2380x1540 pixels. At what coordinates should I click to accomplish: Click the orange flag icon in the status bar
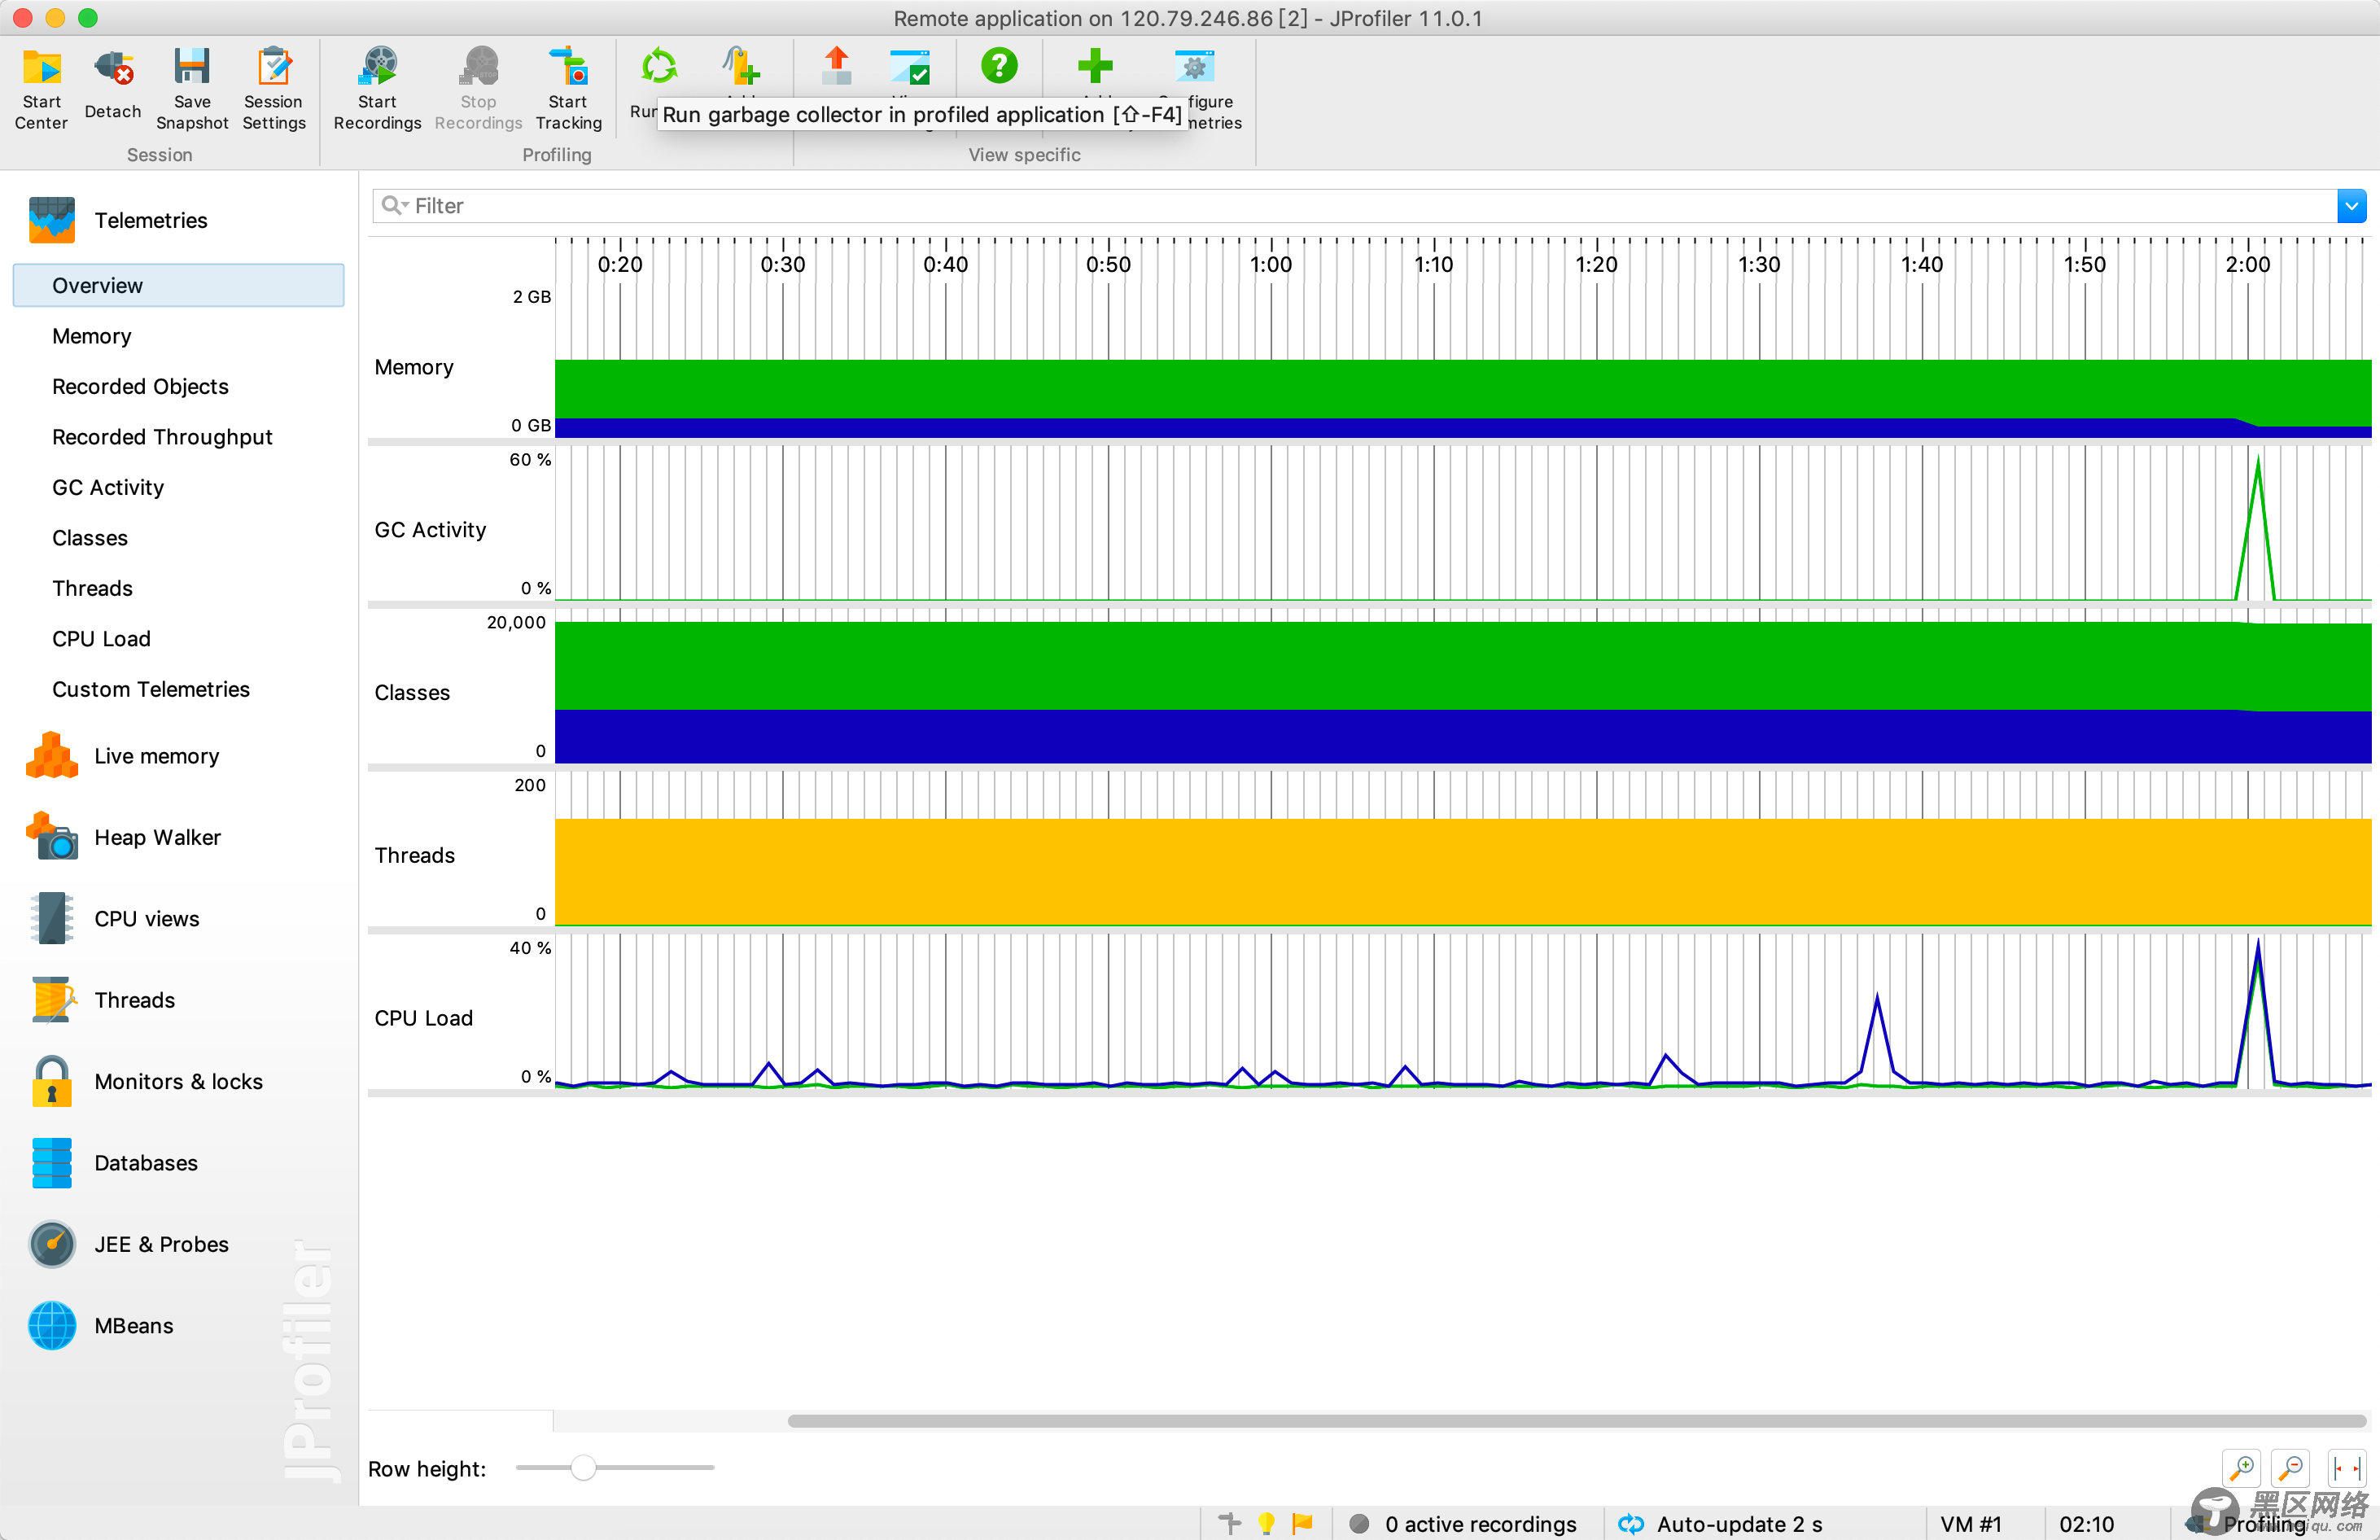pos(1302,1523)
